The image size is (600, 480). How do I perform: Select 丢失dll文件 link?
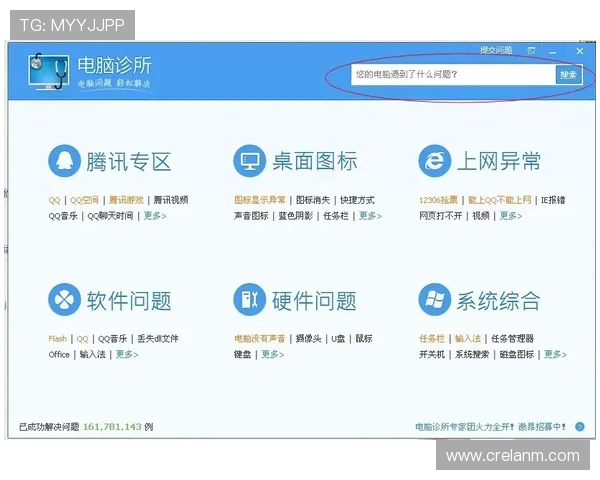point(158,339)
